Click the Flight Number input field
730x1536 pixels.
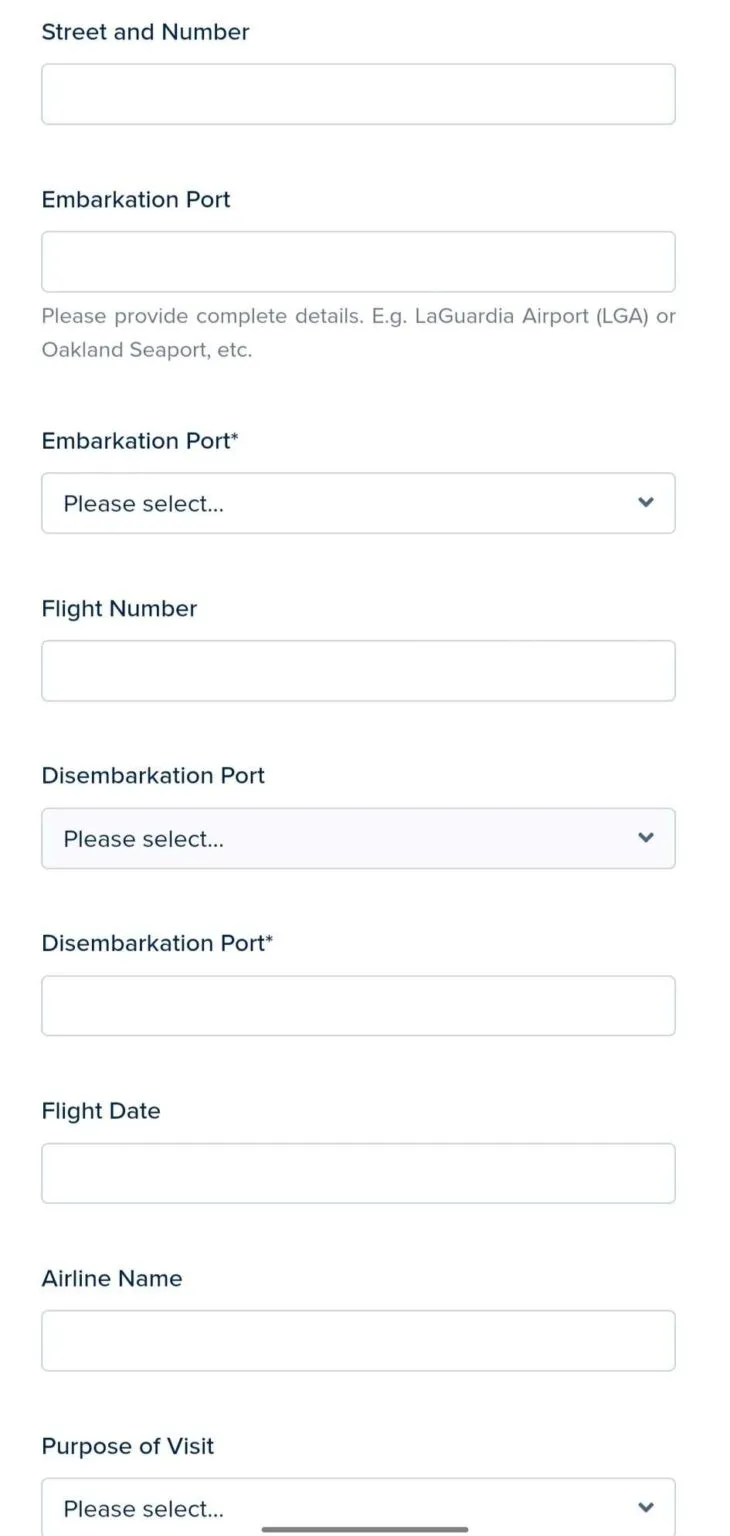pyautogui.click(x=358, y=671)
